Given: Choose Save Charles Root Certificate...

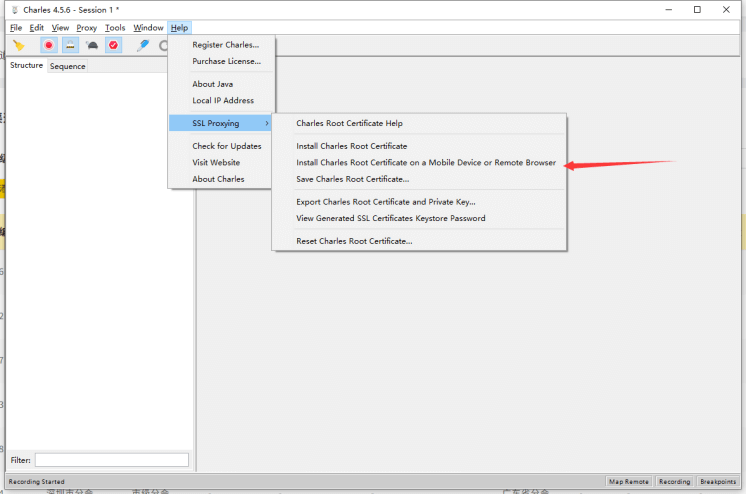Looking at the screenshot, I should coord(353,179).
